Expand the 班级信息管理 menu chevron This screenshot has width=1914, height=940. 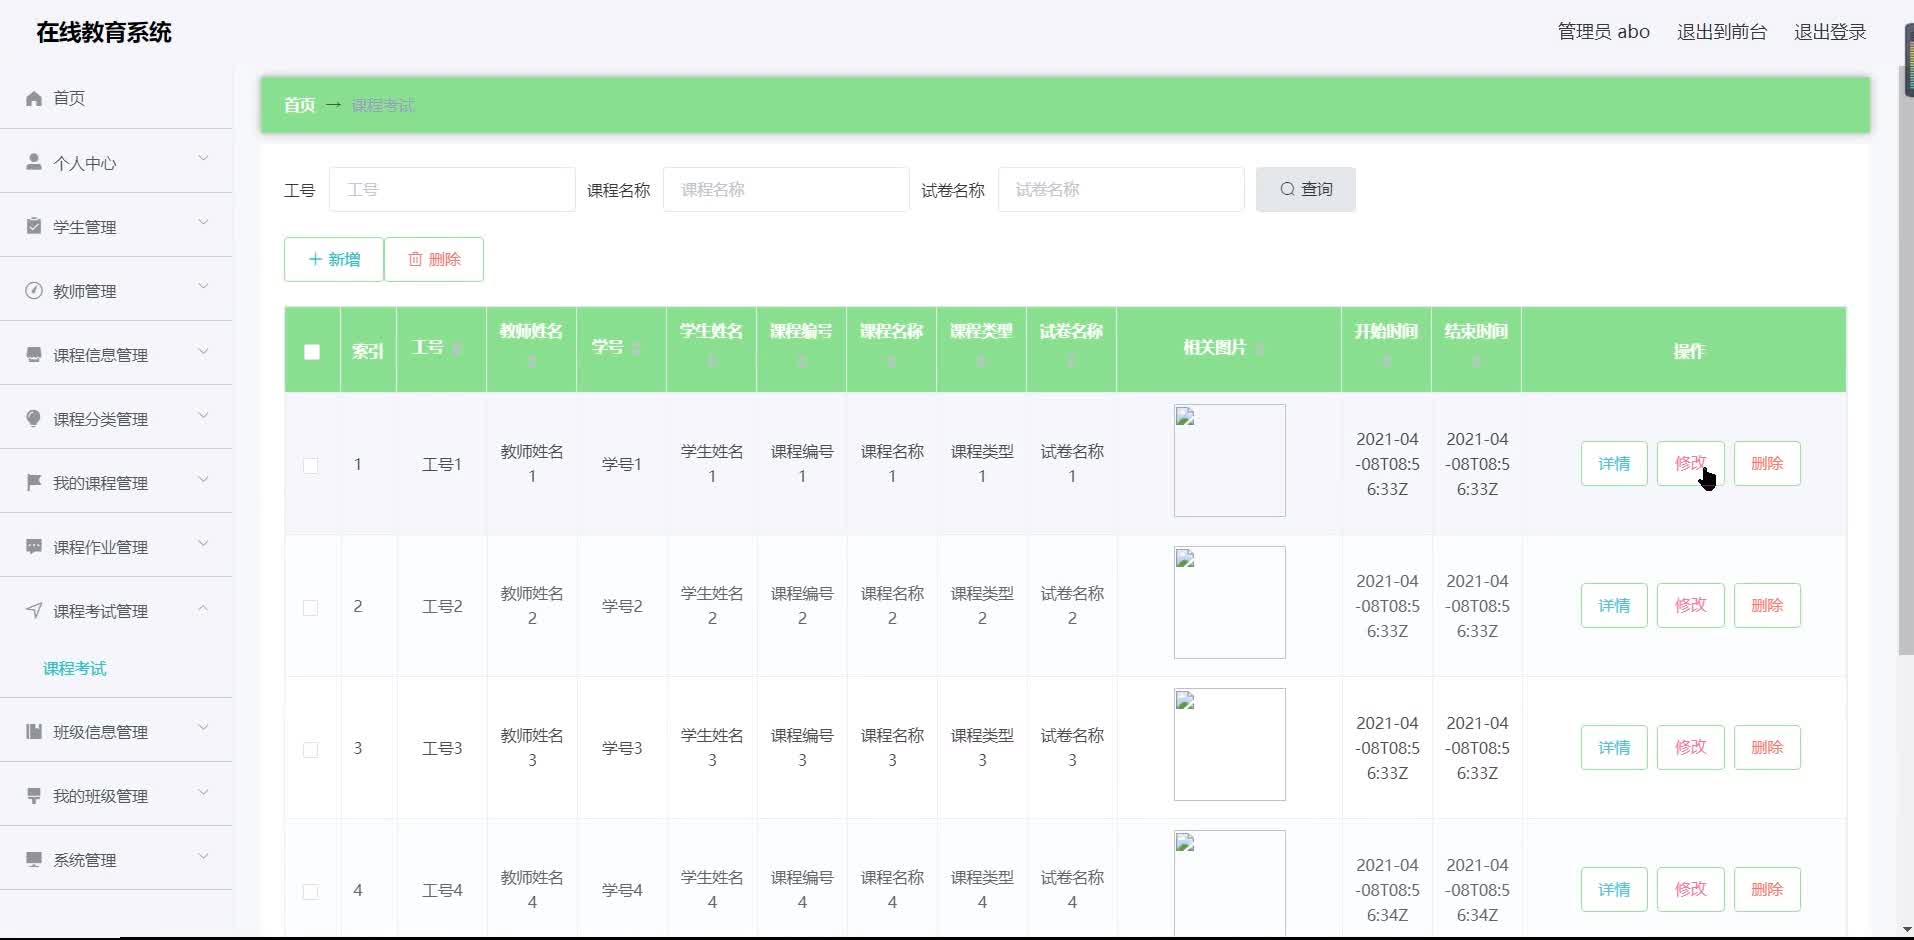click(203, 729)
